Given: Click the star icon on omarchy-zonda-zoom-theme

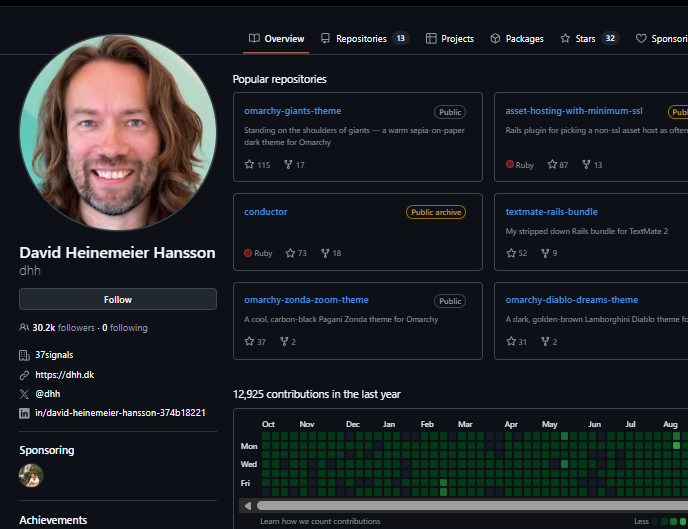Looking at the screenshot, I should click(249, 341).
